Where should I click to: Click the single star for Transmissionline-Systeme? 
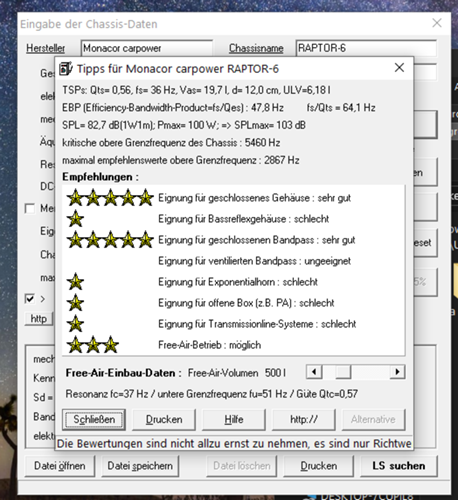pyautogui.click(x=75, y=324)
